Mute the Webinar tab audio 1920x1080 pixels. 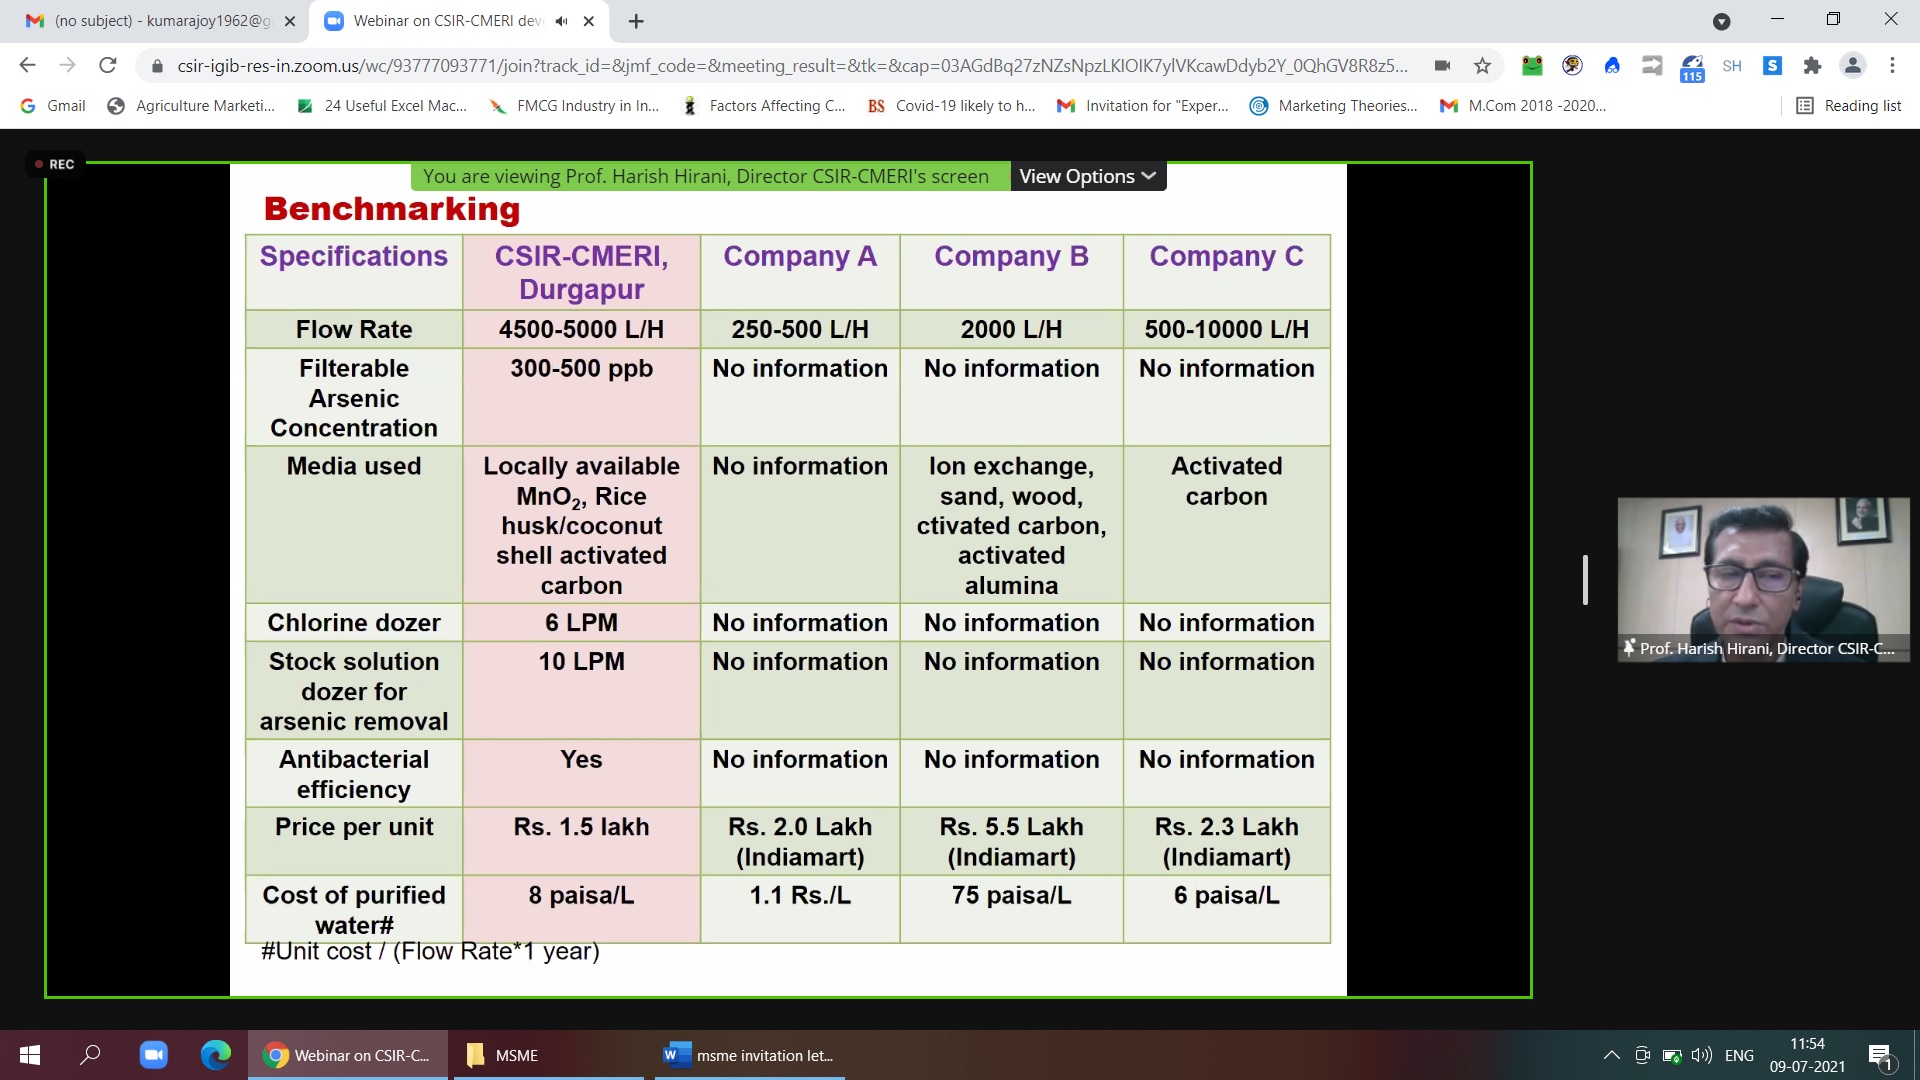point(561,21)
